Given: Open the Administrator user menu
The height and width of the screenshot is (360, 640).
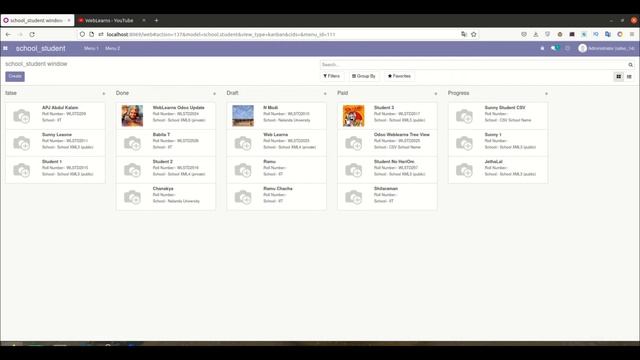Looking at the screenshot, I should 606,48.
